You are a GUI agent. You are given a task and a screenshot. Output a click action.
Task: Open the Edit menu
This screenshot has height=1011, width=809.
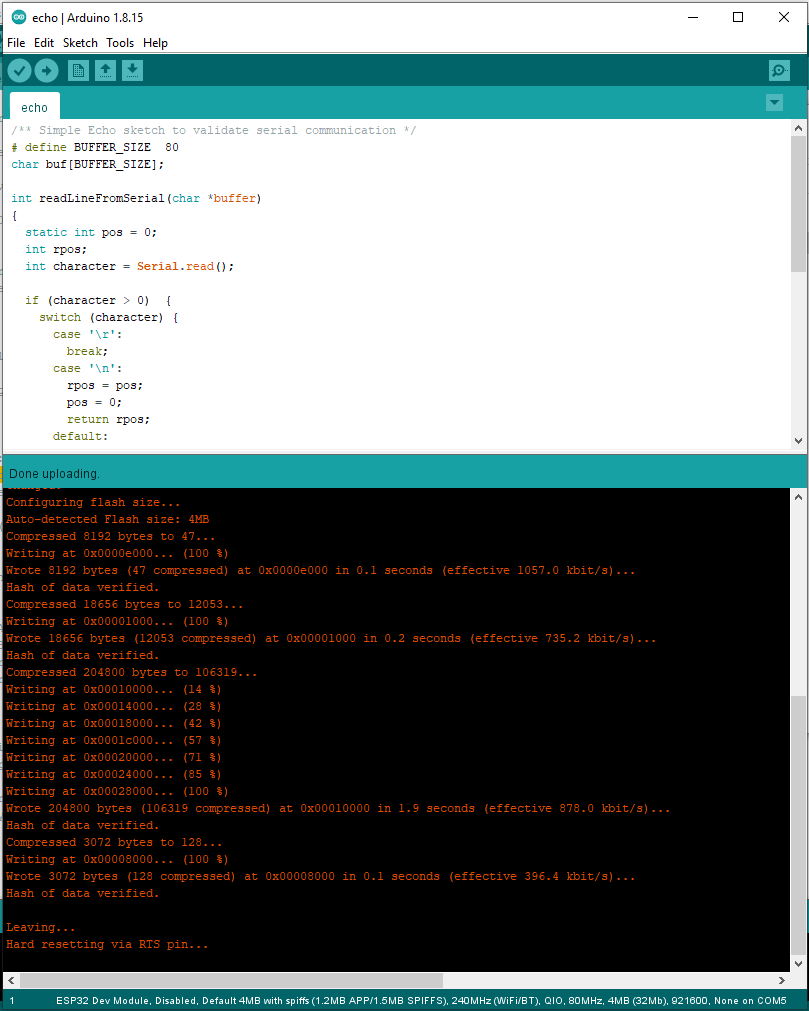(x=44, y=43)
